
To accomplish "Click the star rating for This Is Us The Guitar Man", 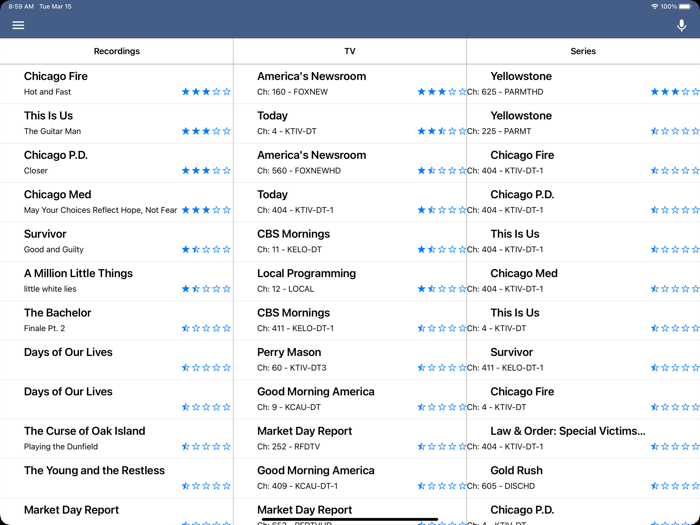I will pos(206,131).
